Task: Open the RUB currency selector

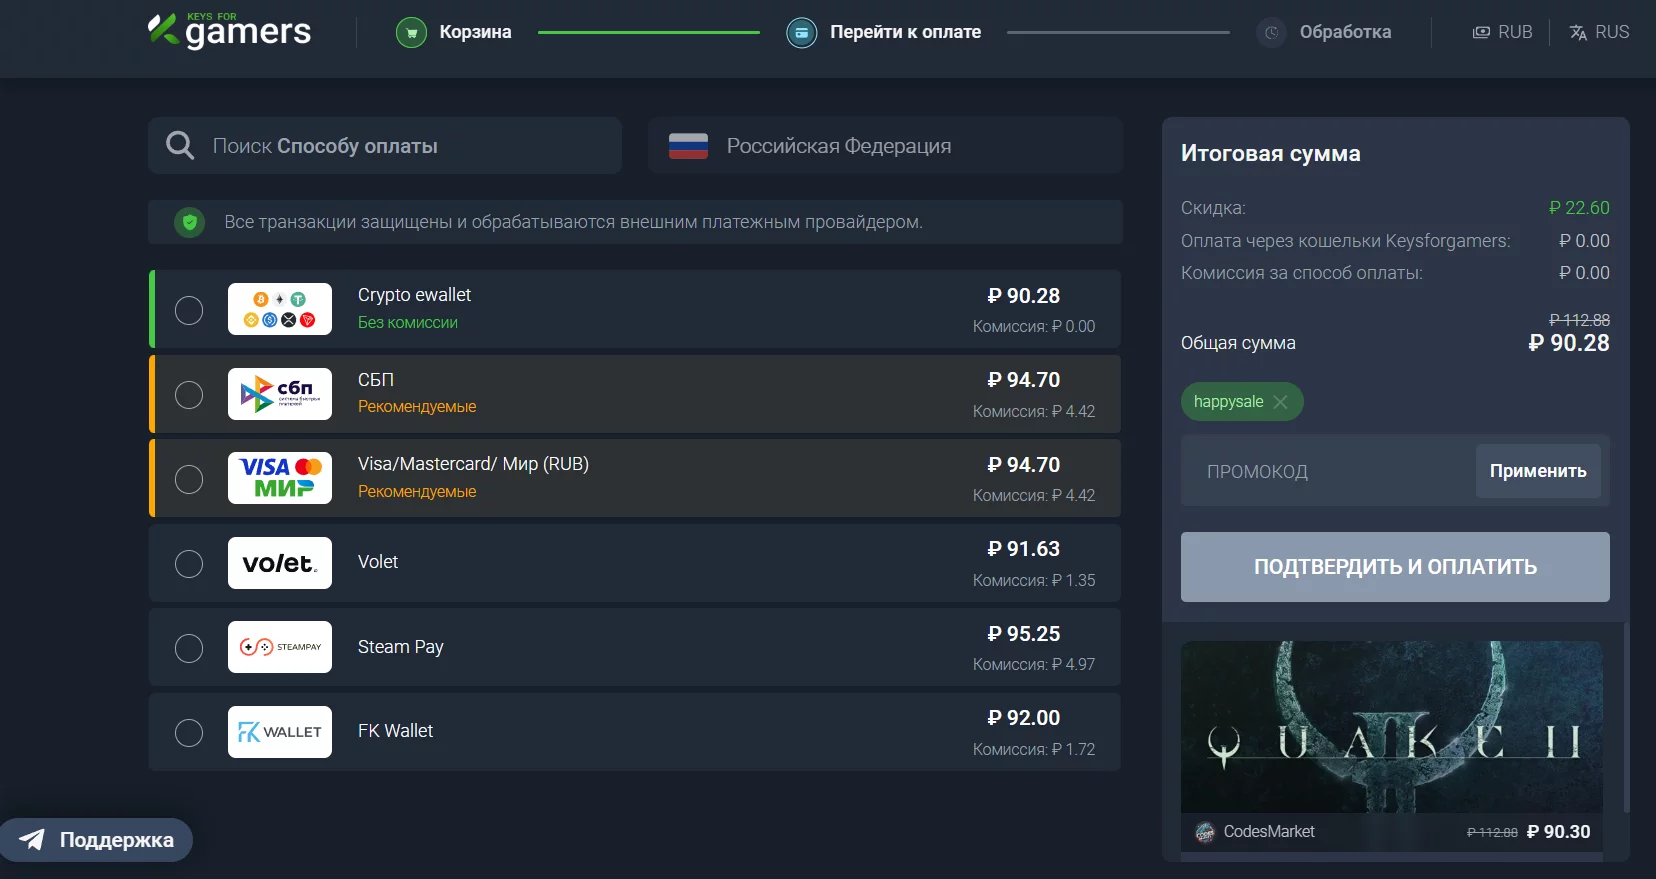Action: pyautogui.click(x=1502, y=32)
